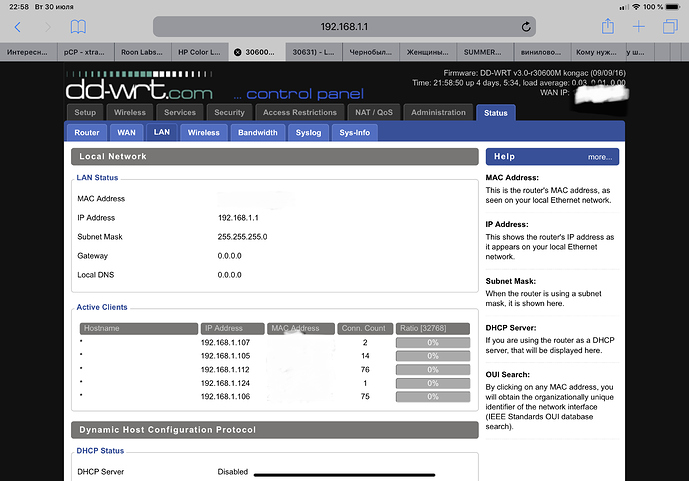Click the ratio bar for 192.168.1.112
689x481 pixels.
[x=432, y=370]
